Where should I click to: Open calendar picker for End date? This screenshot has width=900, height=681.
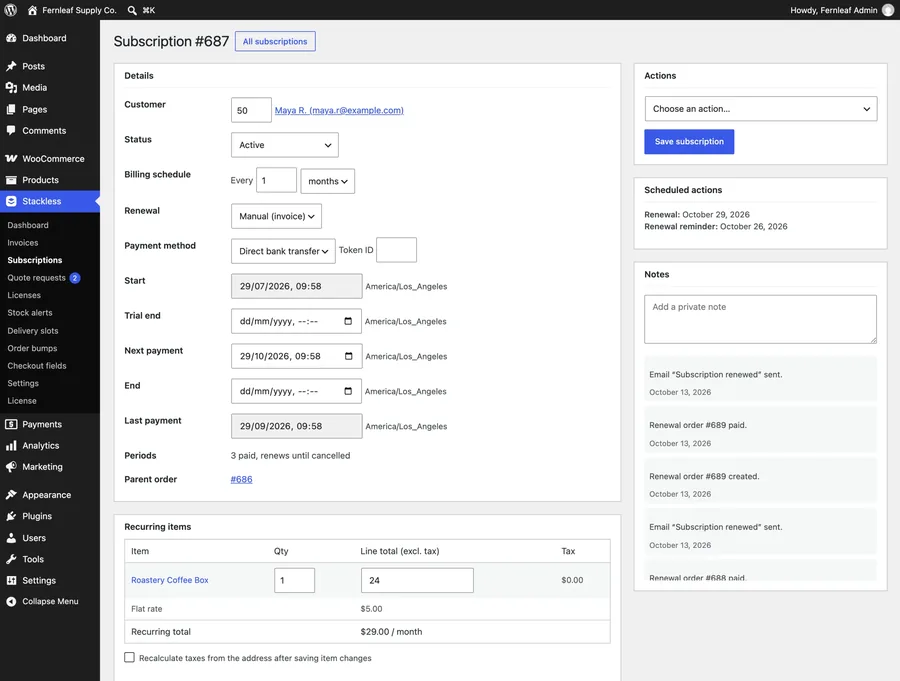point(348,391)
